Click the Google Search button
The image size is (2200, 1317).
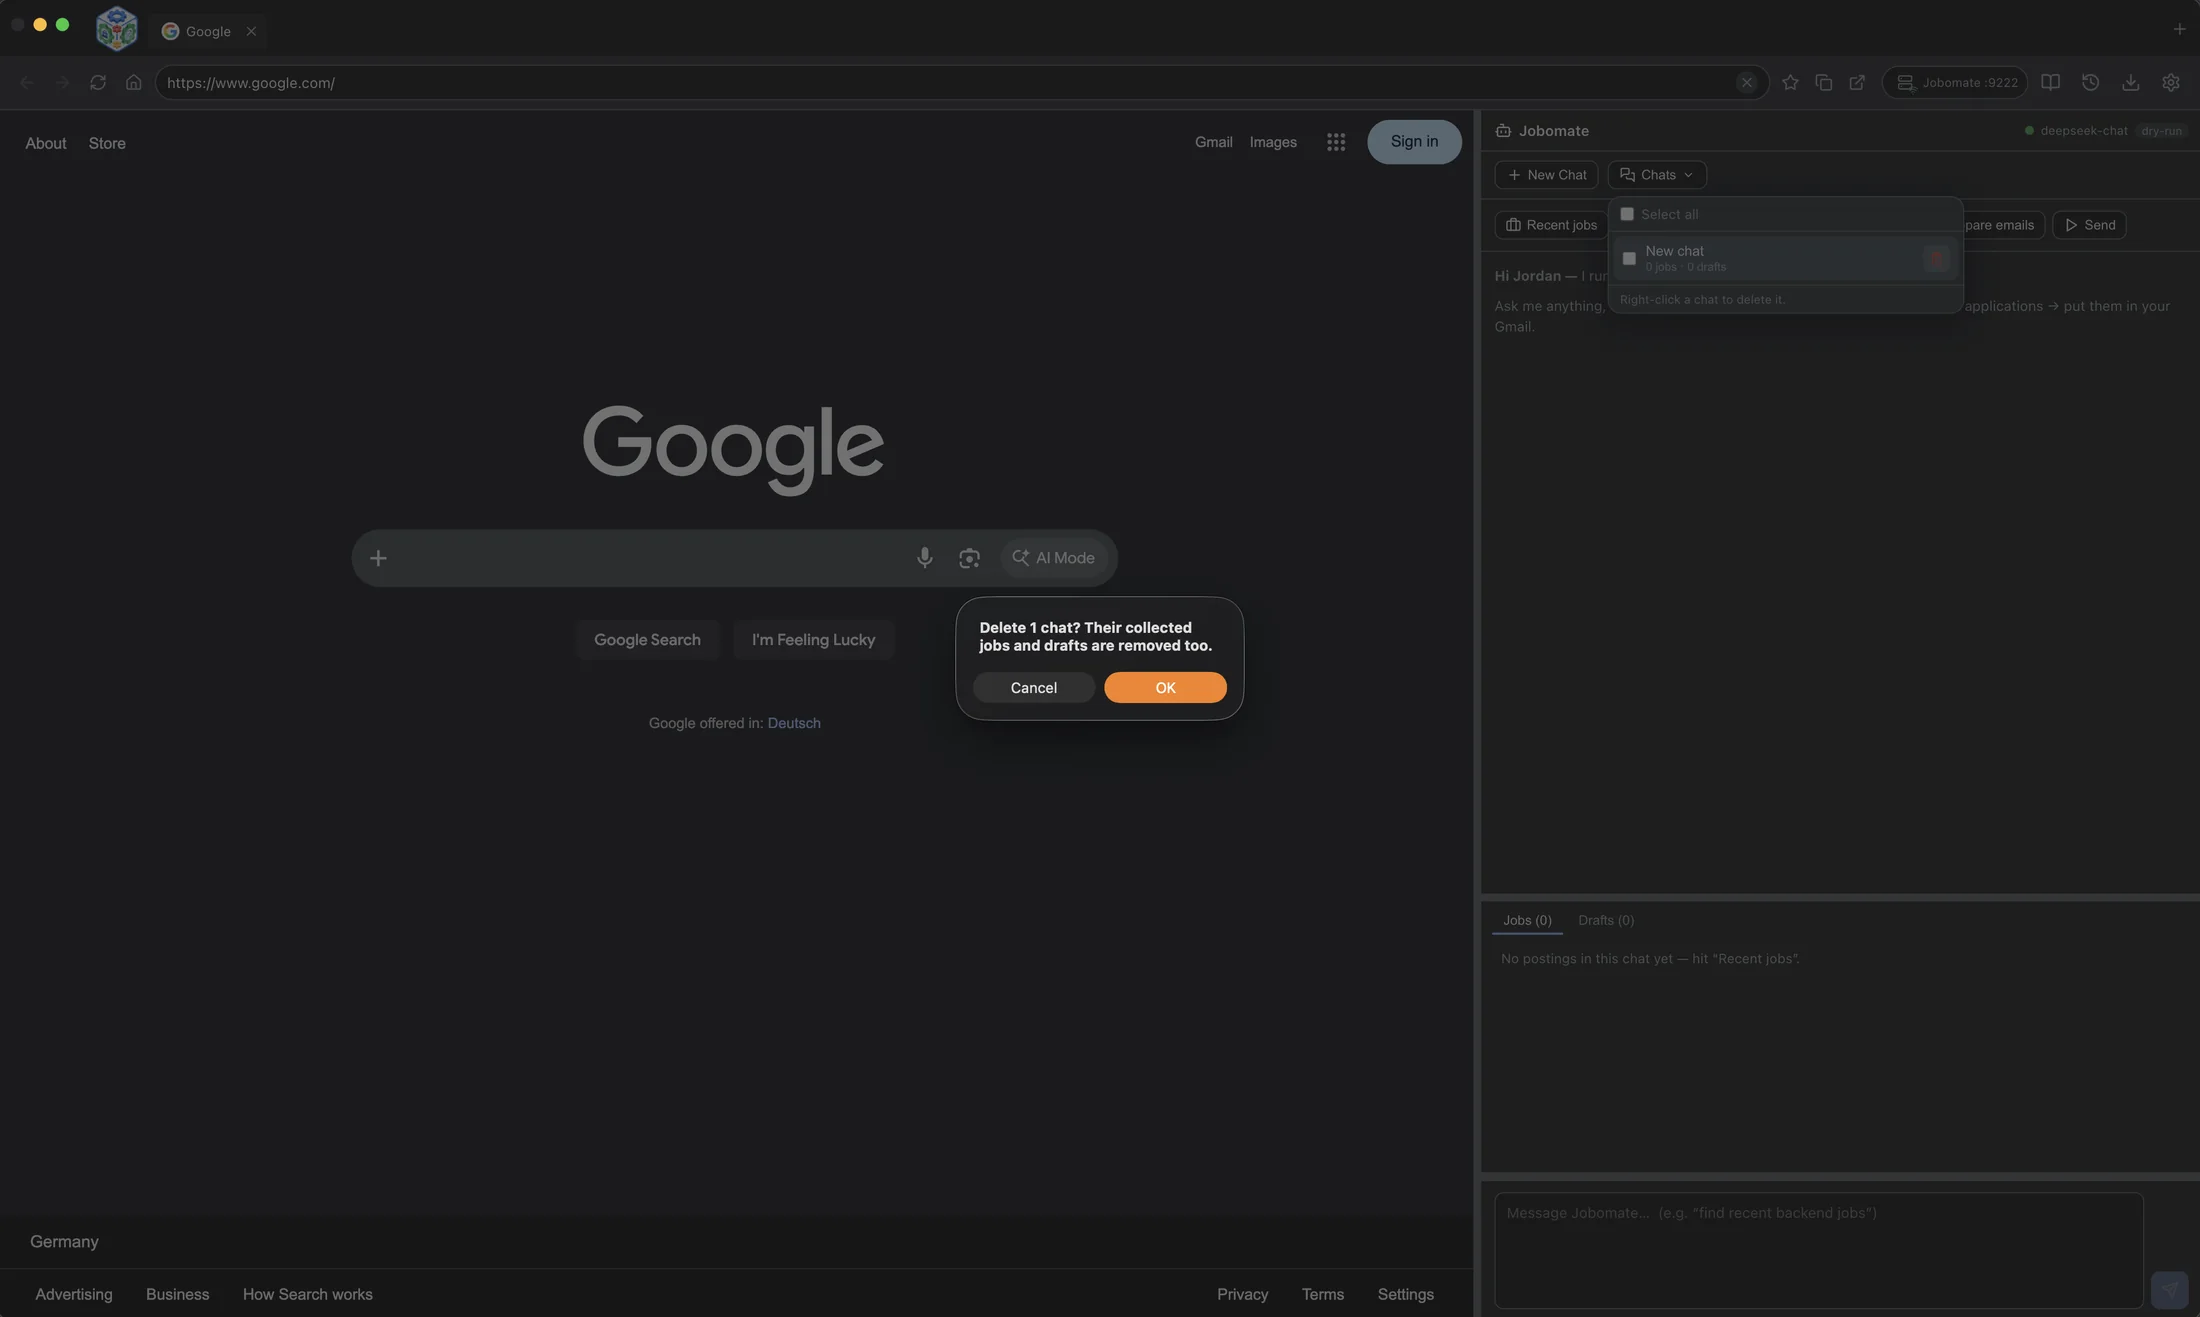[647, 640]
